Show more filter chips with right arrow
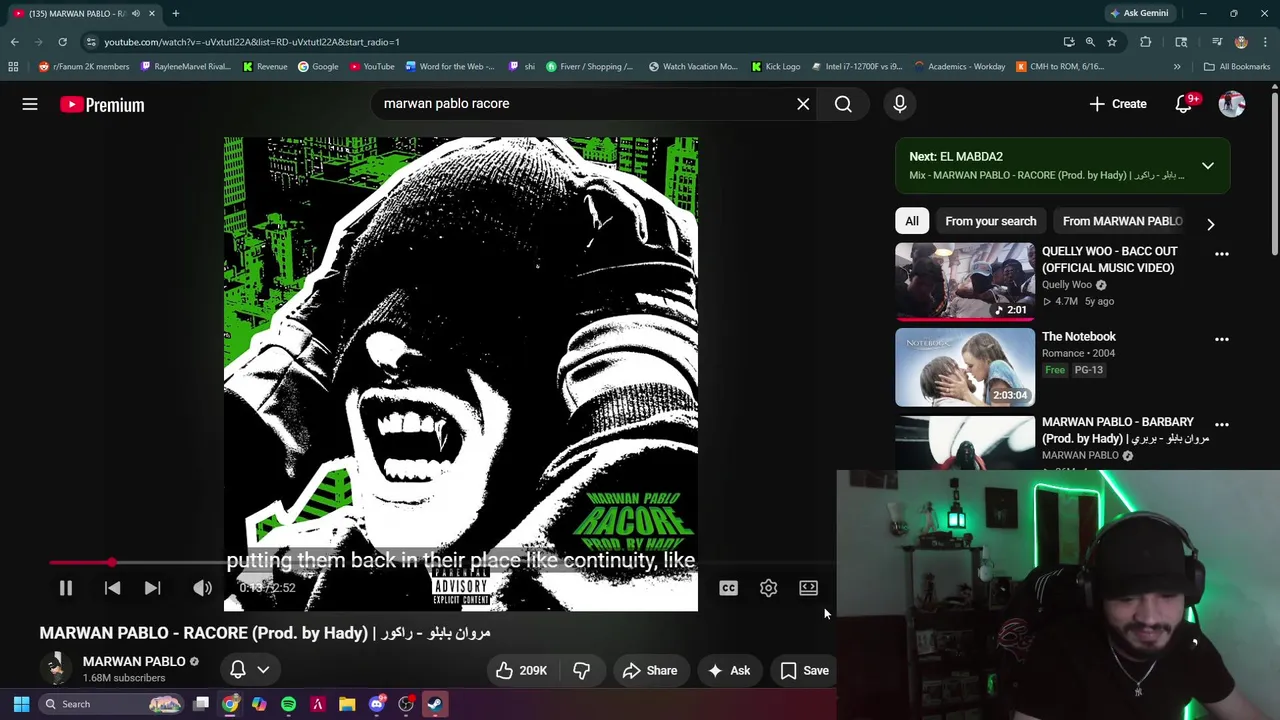 pos(1210,223)
